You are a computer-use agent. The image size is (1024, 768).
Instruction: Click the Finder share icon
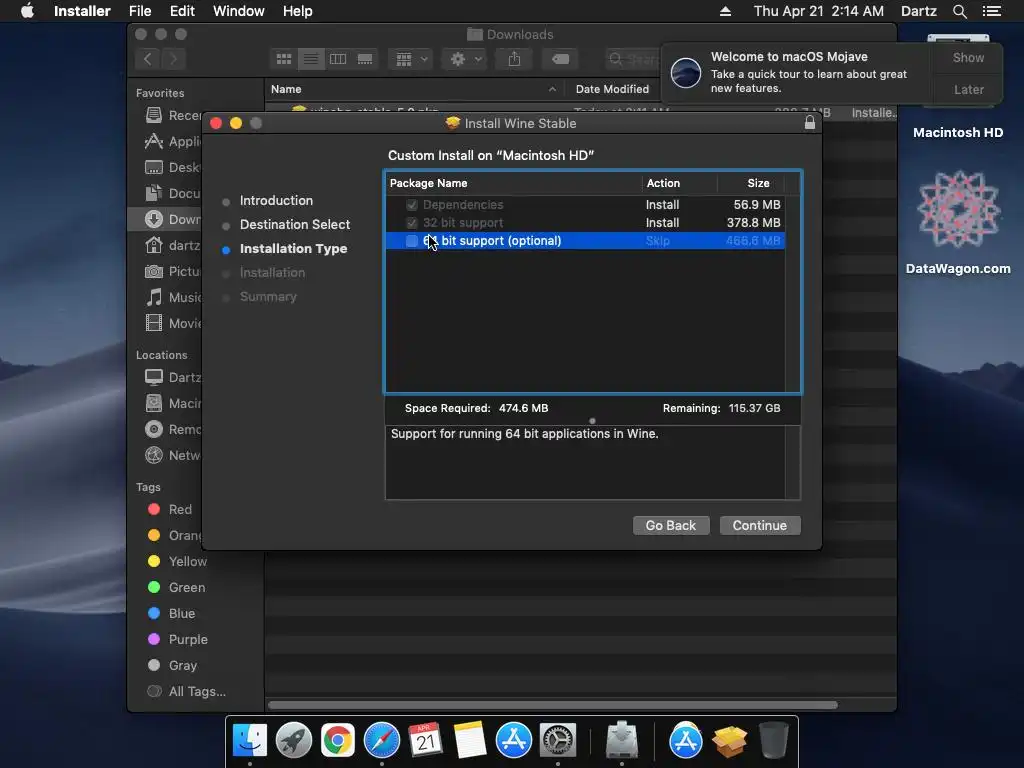pyautogui.click(x=515, y=59)
